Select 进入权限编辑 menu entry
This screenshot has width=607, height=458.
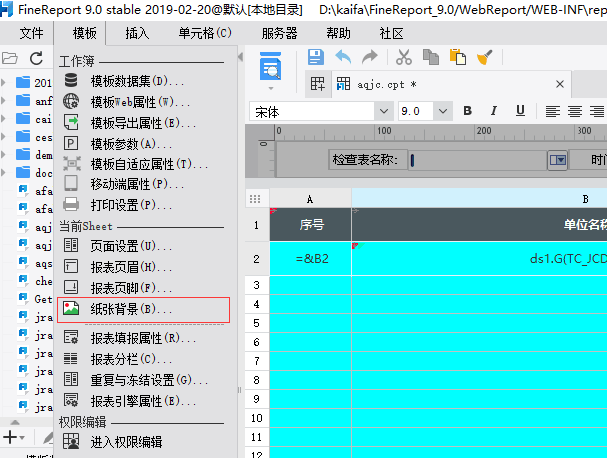point(126,441)
